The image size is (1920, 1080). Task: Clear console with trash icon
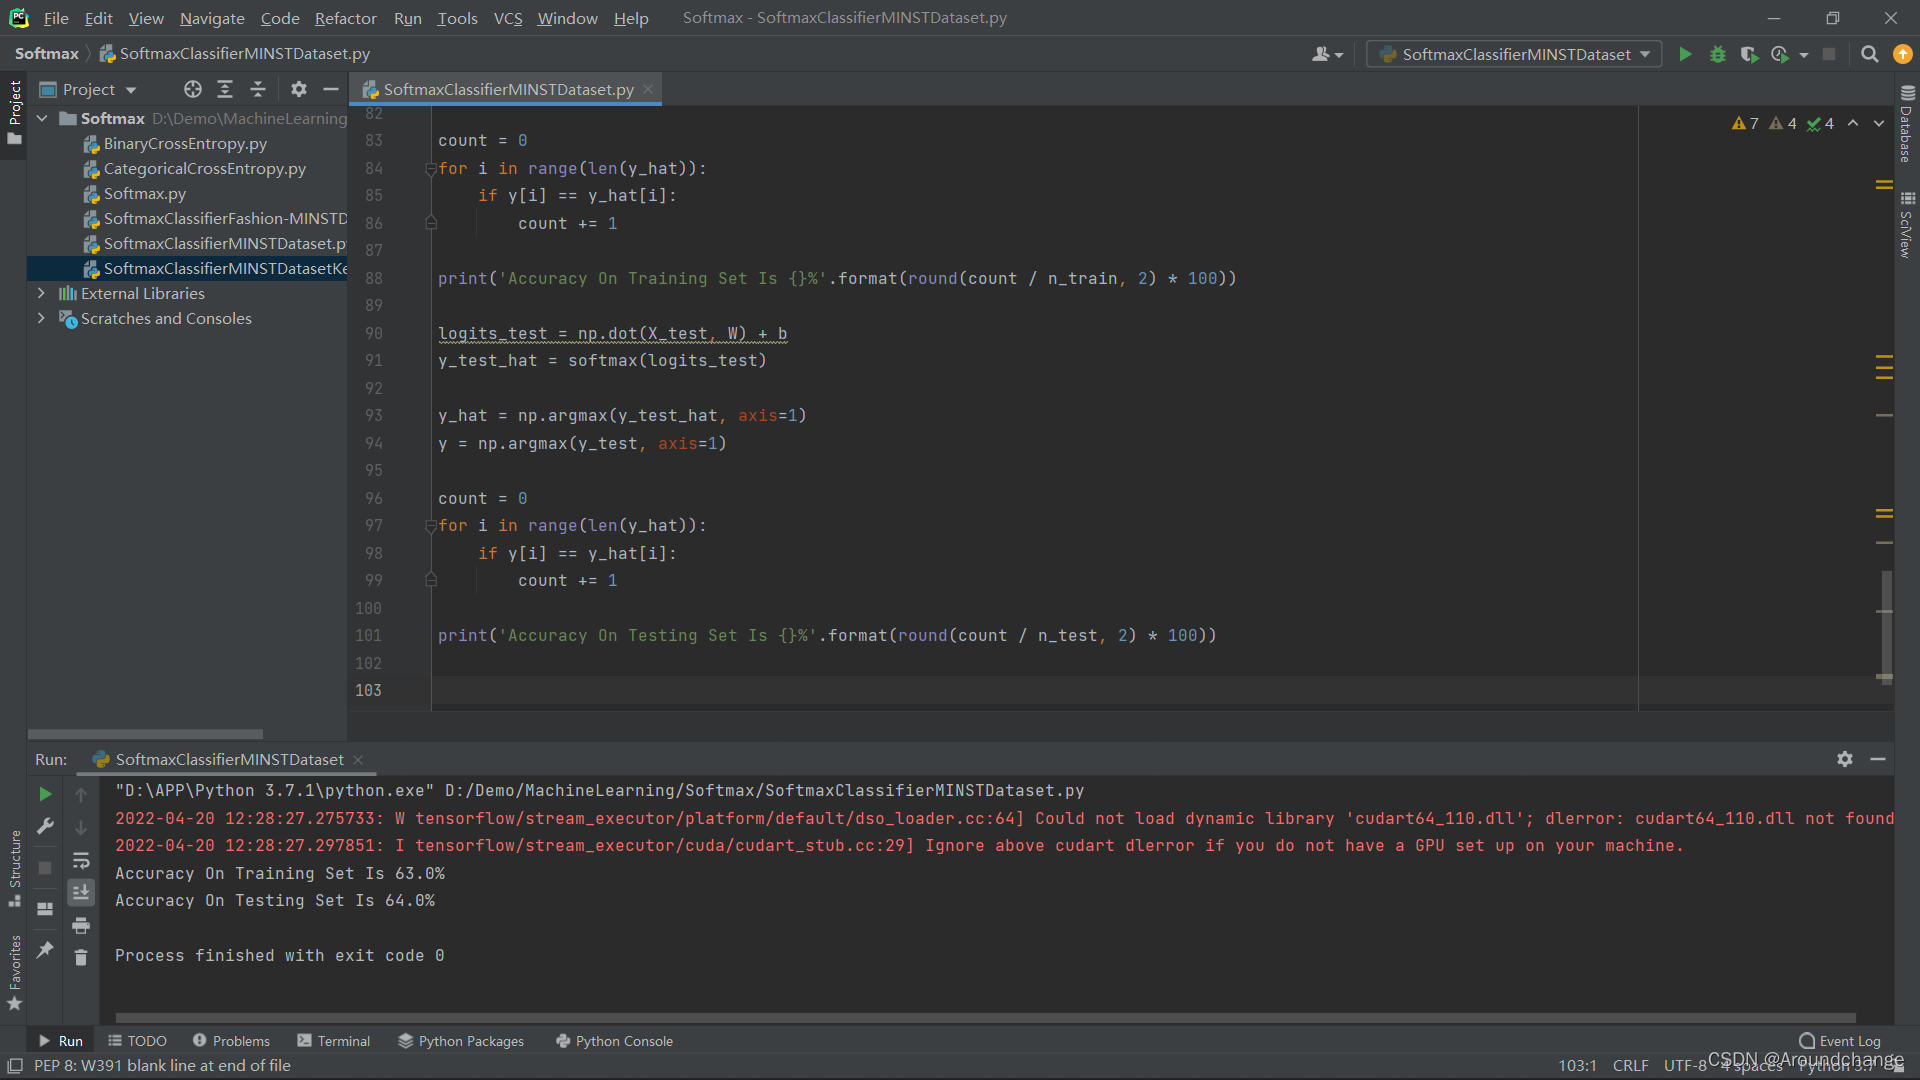tap(81, 958)
